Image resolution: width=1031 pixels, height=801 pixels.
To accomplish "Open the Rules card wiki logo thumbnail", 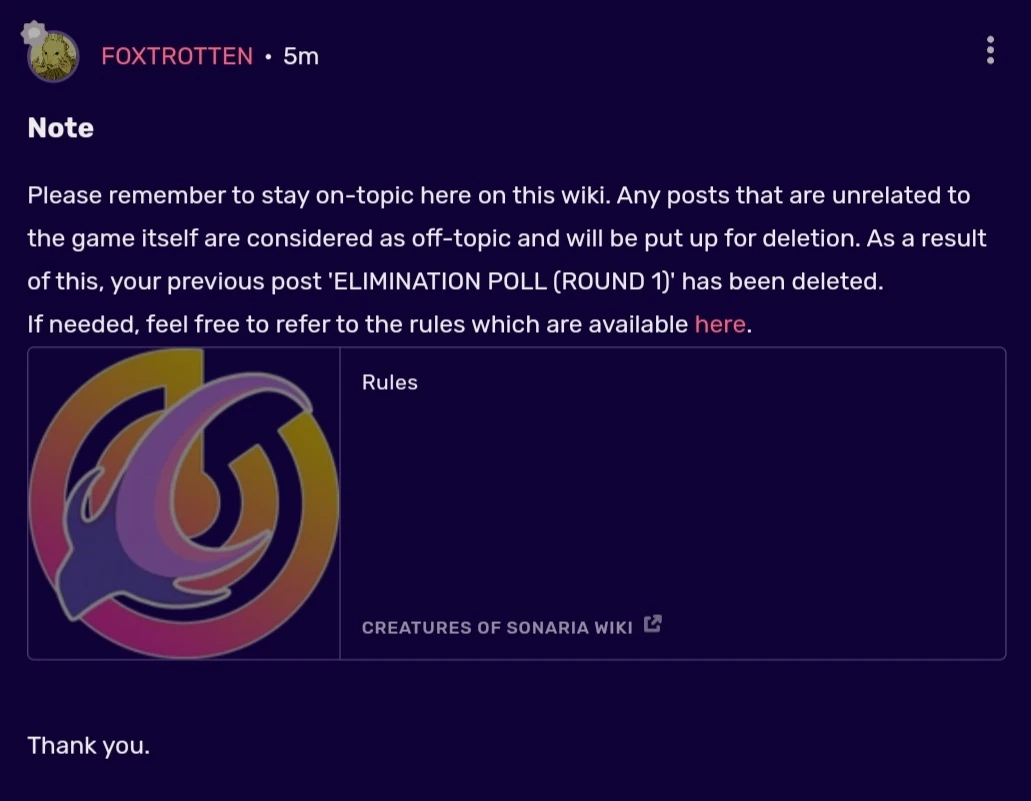I will pos(184,503).
